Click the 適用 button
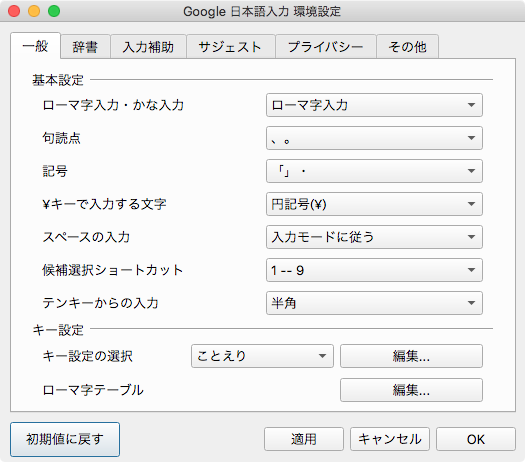 pos(304,439)
